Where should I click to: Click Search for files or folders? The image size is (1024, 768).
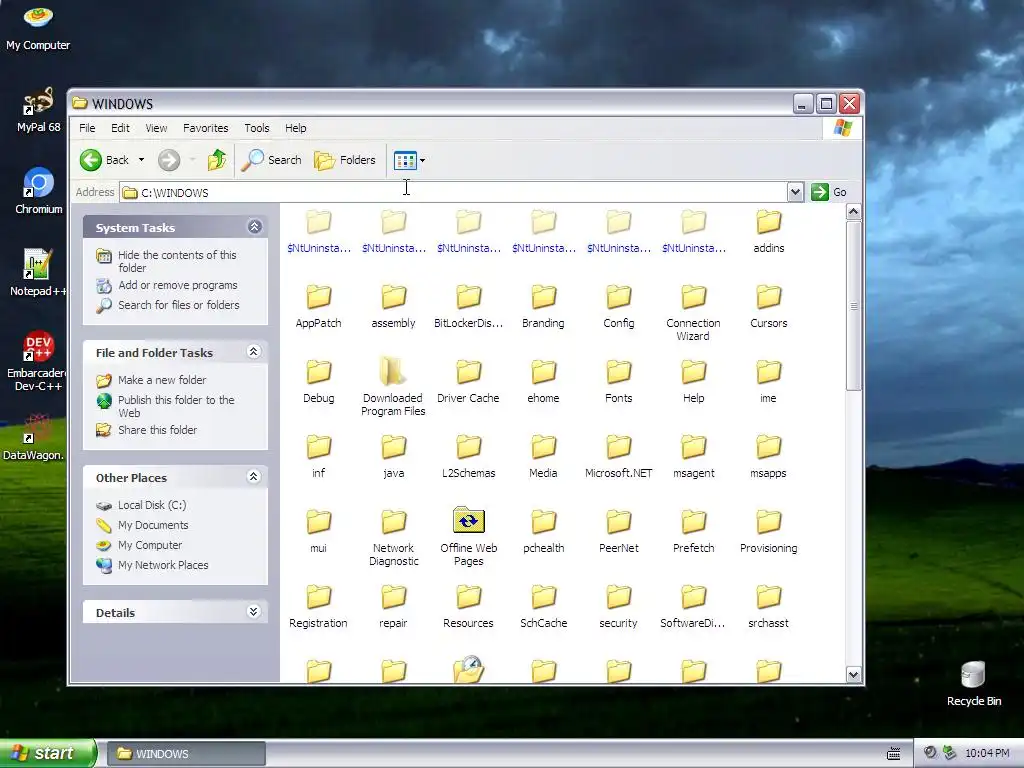(x=178, y=305)
